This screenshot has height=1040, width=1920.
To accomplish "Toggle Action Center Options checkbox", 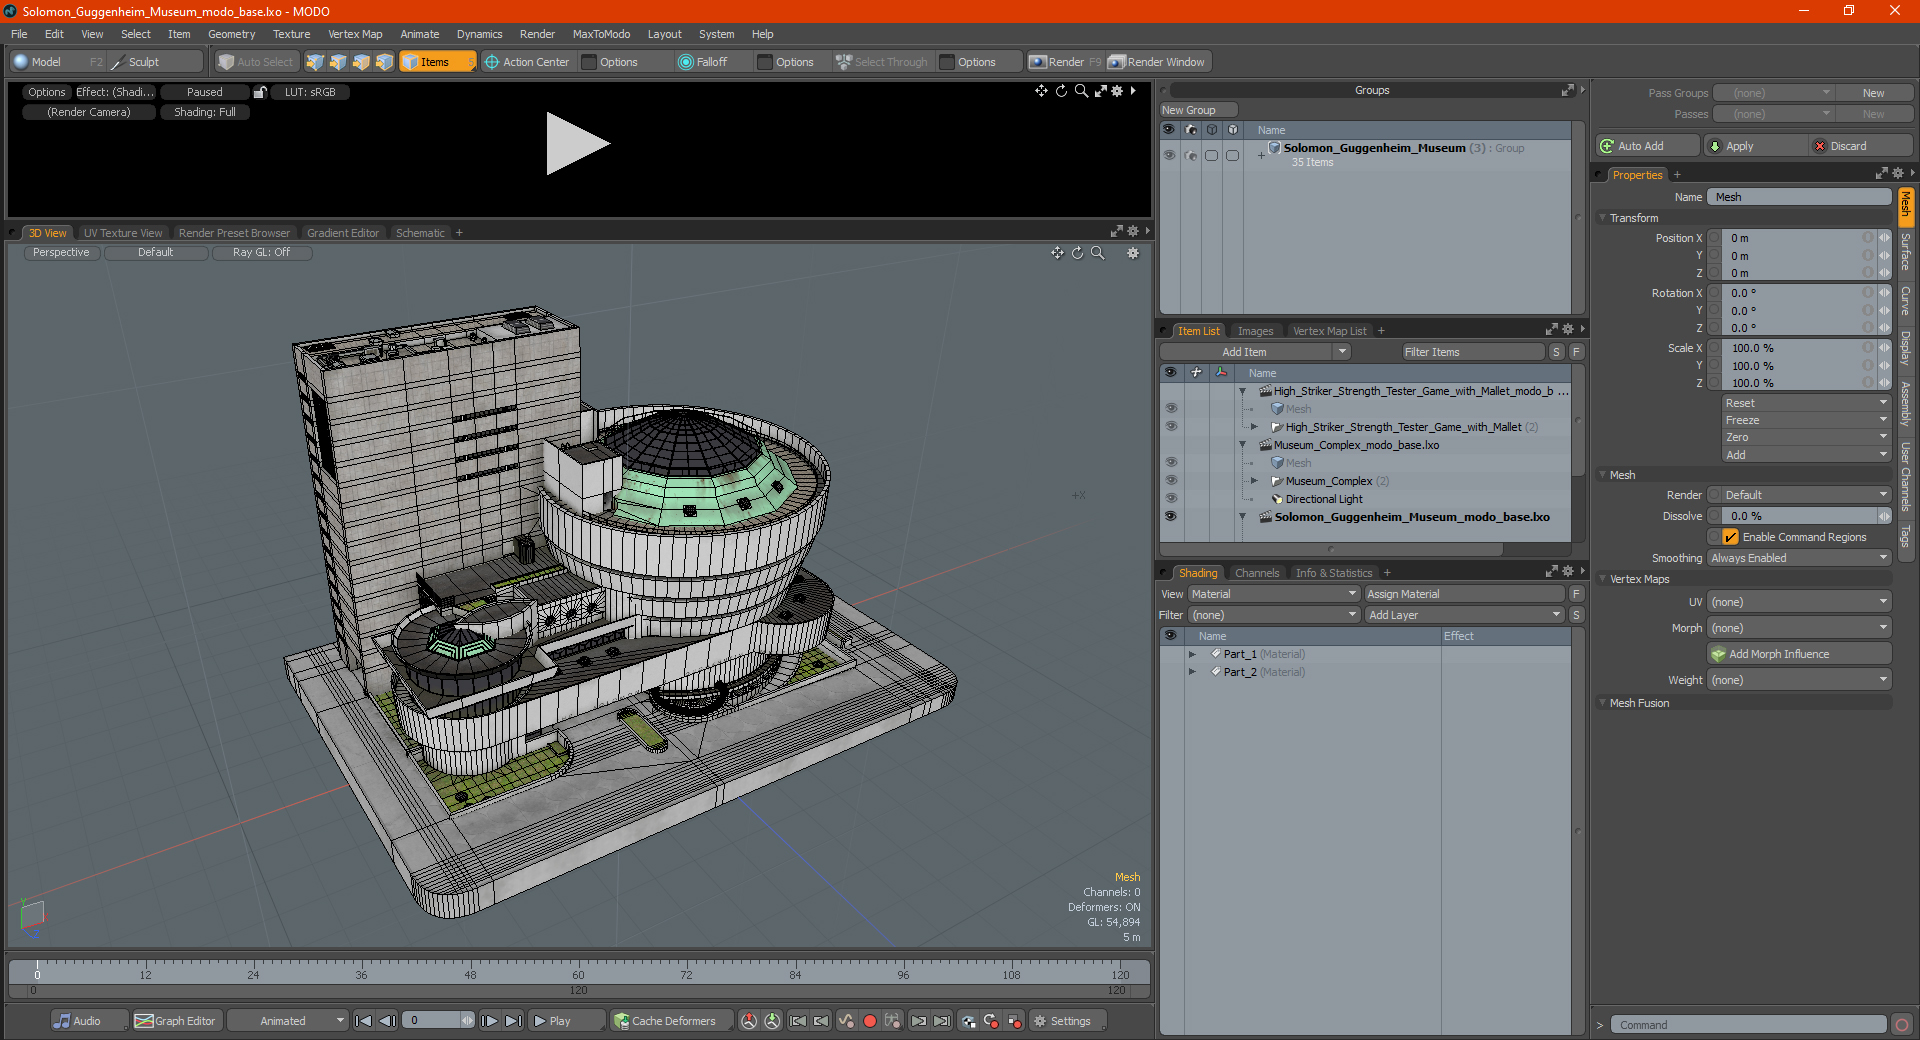I will (589, 62).
